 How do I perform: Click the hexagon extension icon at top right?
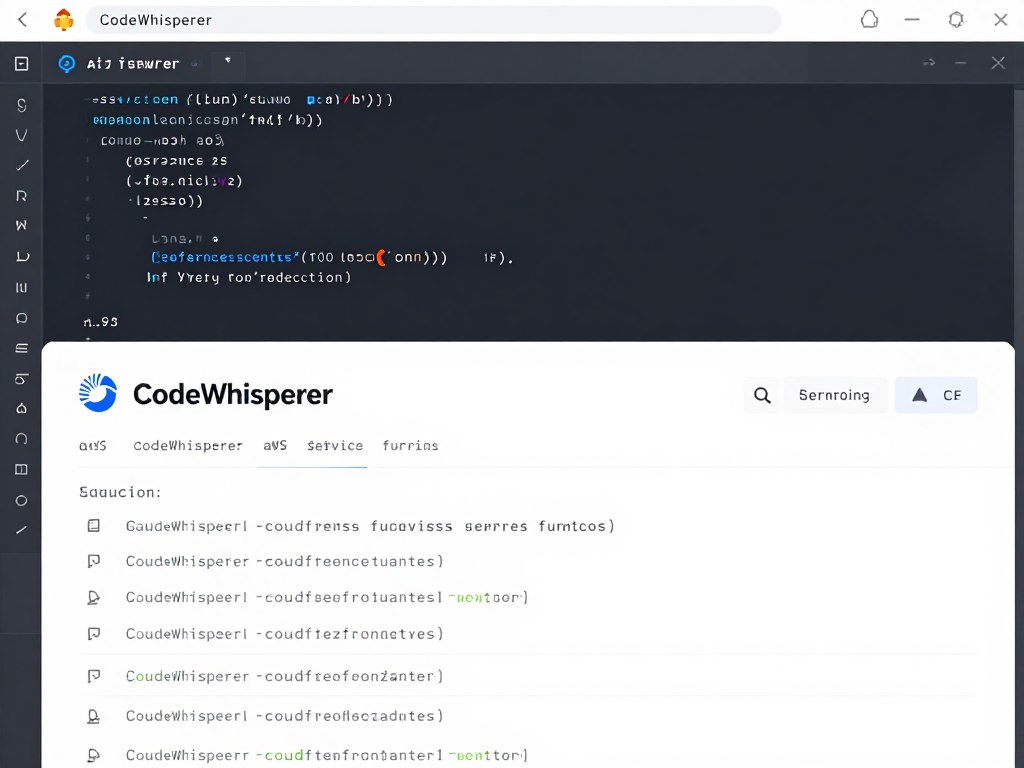click(x=956, y=20)
